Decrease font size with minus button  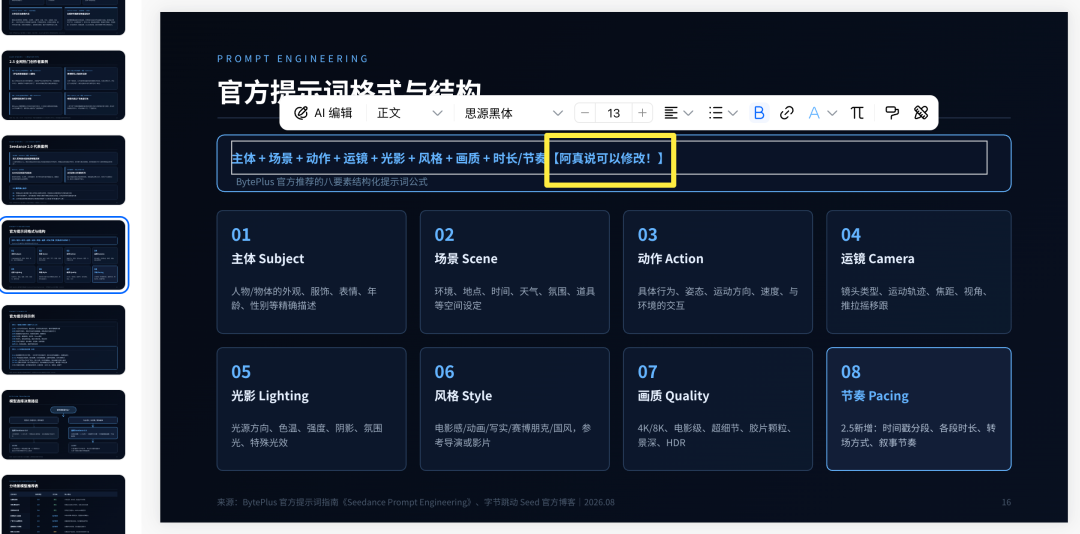click(585, 113)
